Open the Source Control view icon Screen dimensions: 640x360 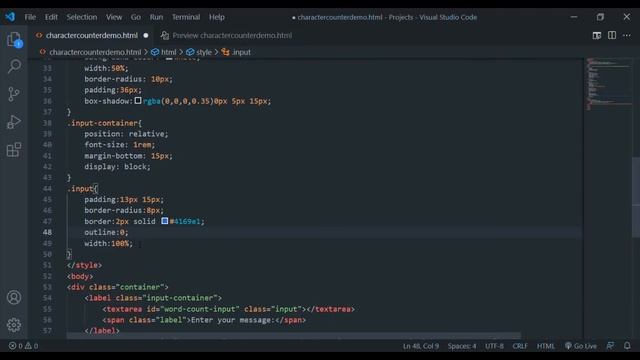(14, 94)
